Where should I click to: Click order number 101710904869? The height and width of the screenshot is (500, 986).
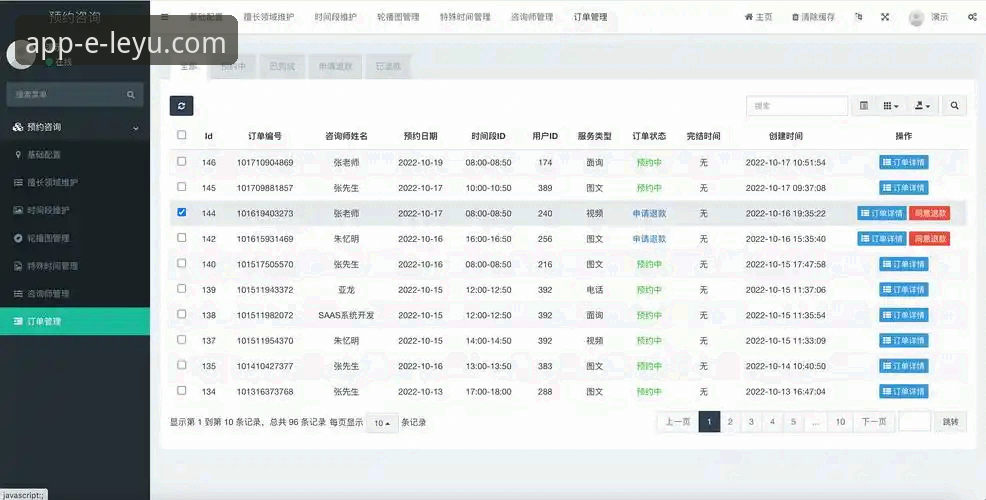tap(265, 162)
